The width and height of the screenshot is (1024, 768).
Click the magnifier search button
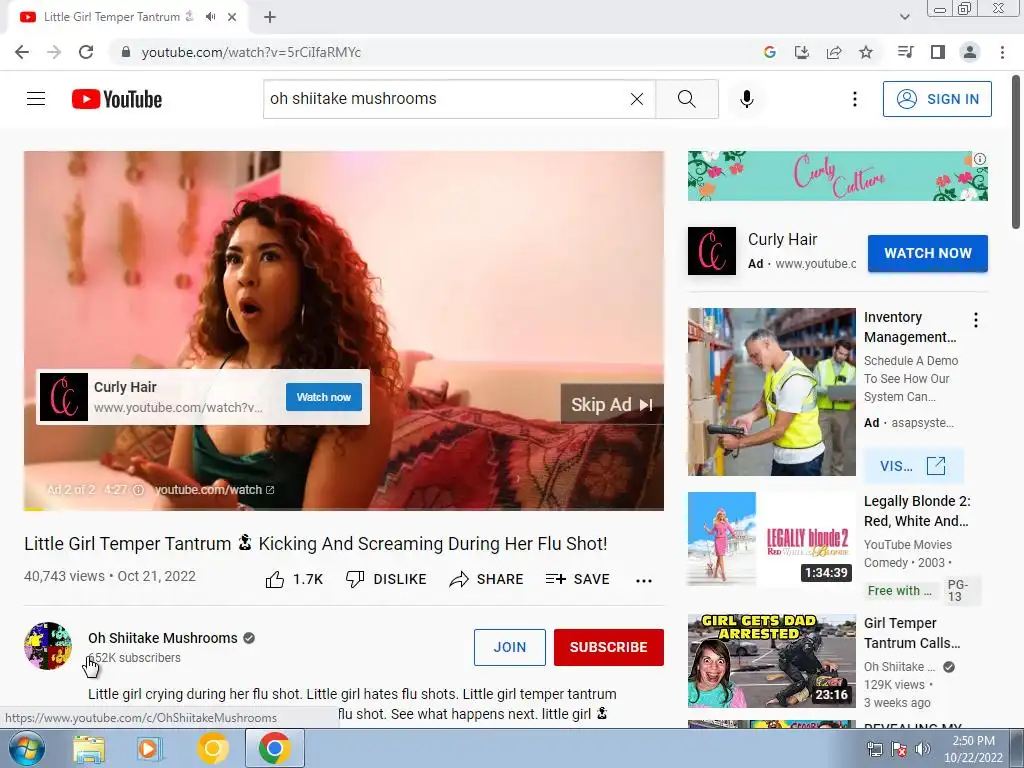point(686,99)
